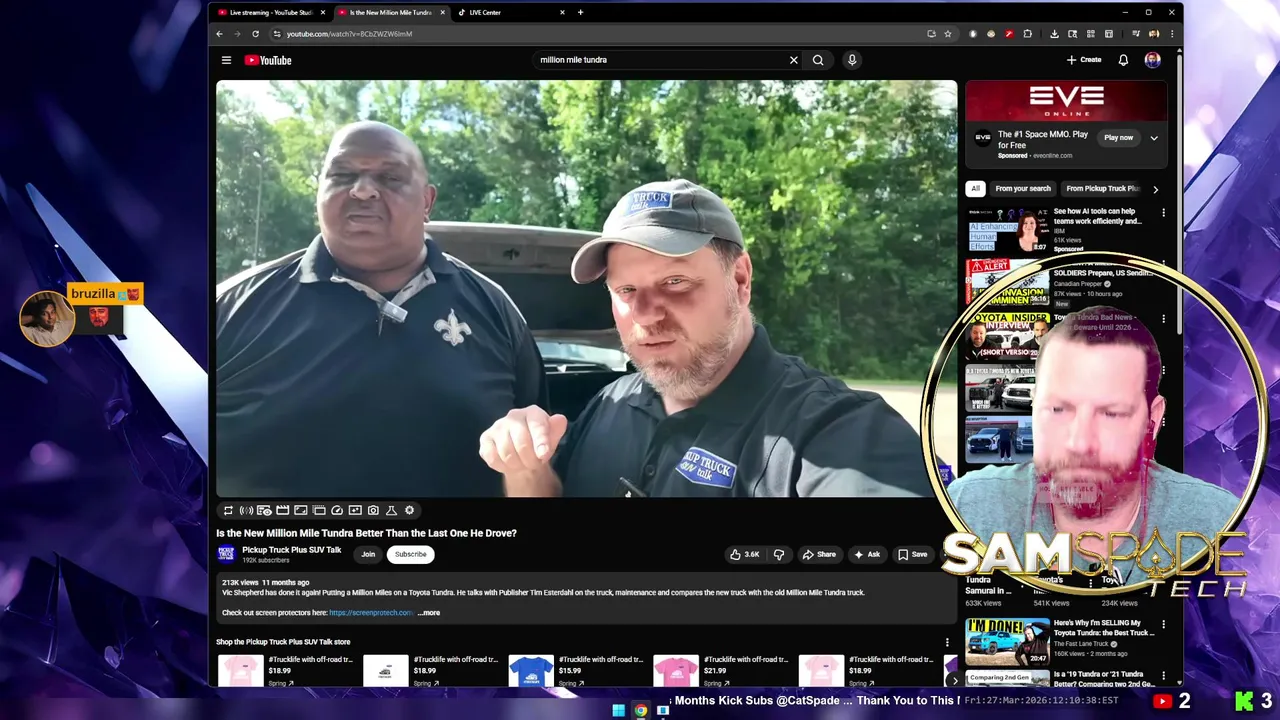Viewport: 1280px width, 720px height.
Task: Reload the page in Chrome
Action: 255,34
